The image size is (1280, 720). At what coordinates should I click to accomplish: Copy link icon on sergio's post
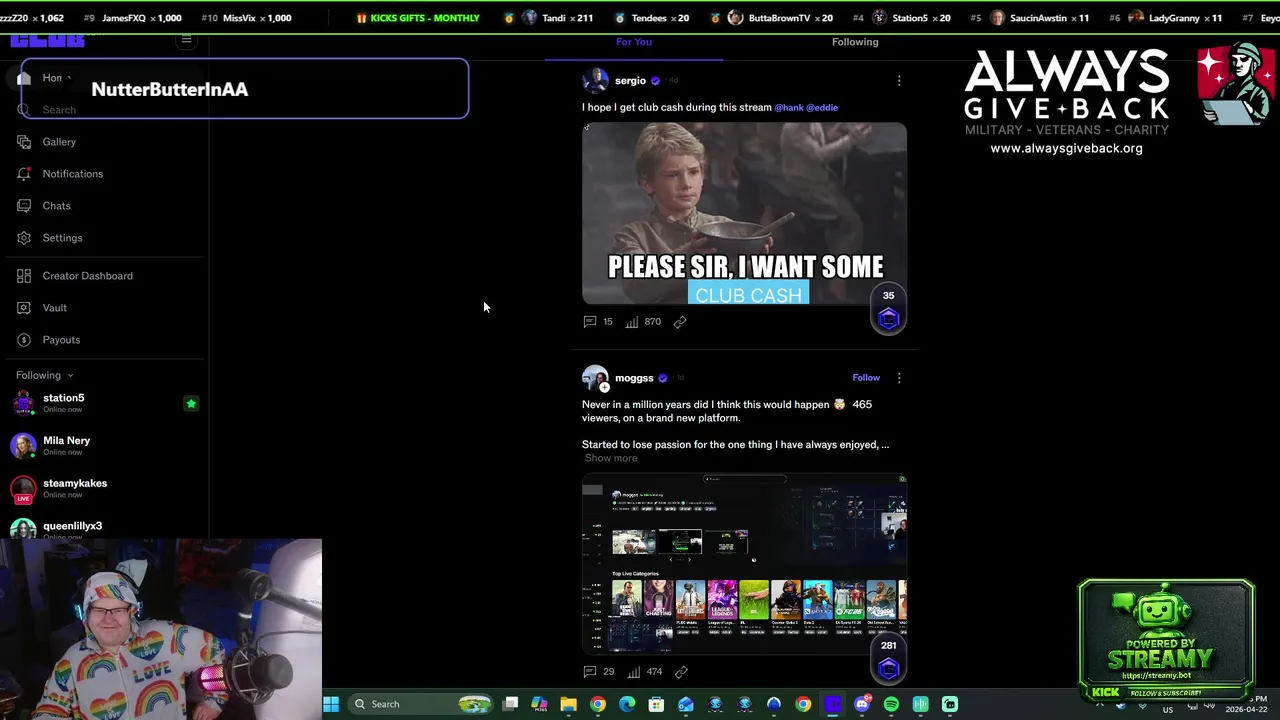(x=680, y=322)
